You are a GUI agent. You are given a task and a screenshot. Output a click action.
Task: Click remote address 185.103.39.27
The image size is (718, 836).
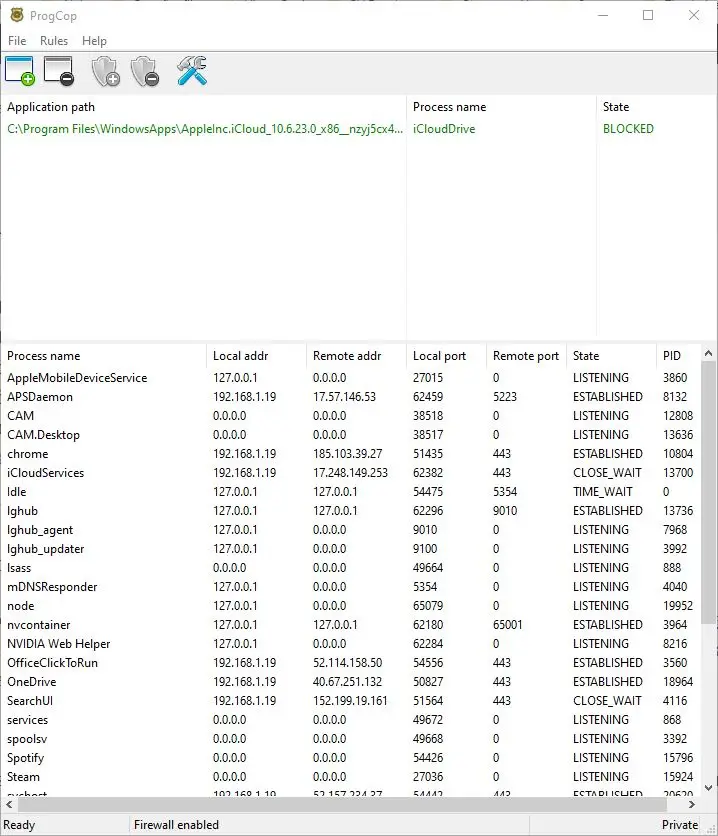(348, 454)
